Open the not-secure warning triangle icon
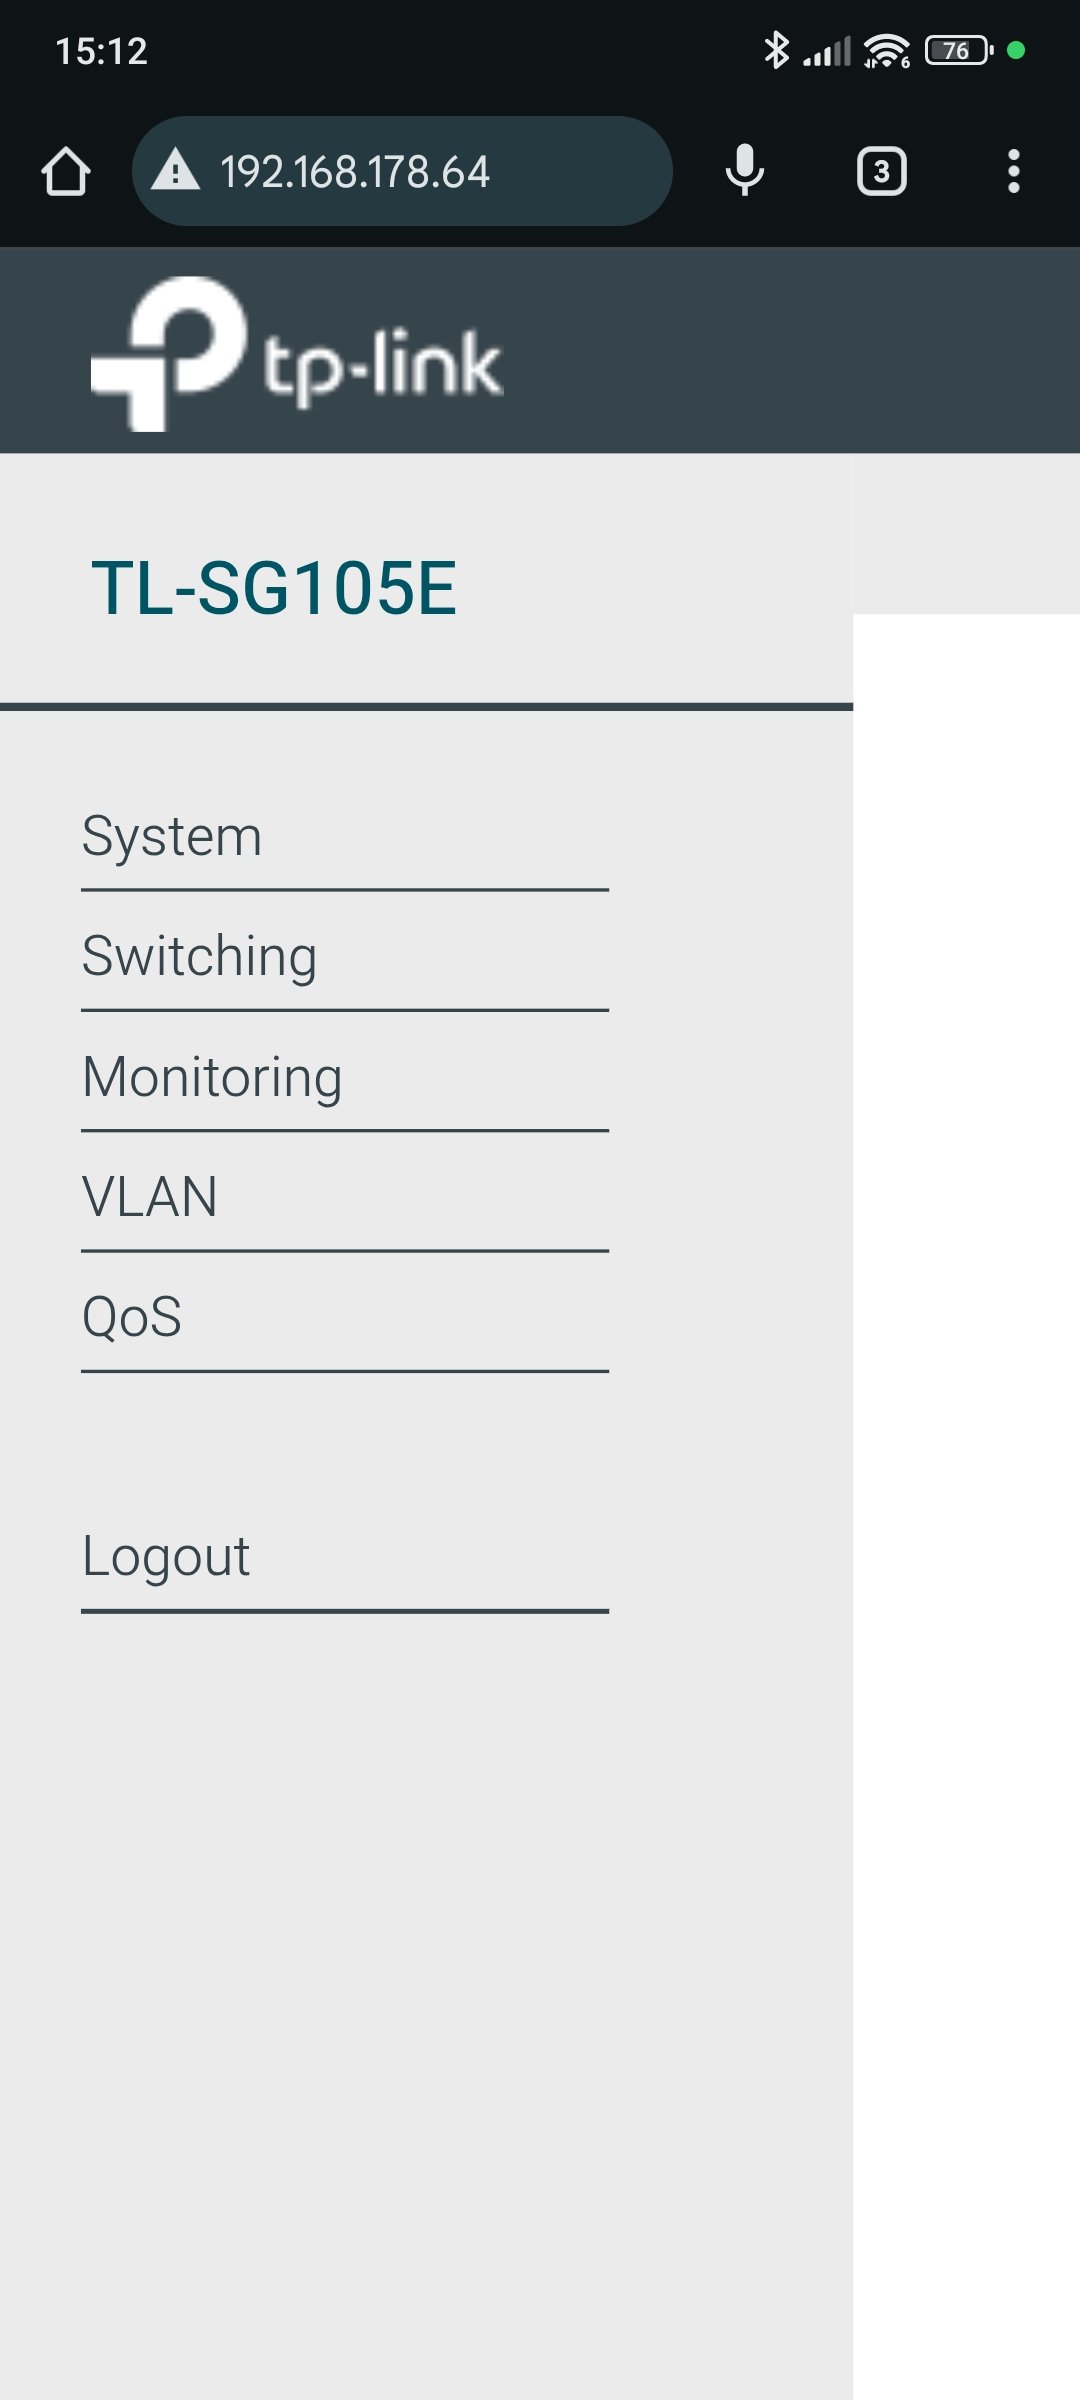This screenshot has height=2400, width=1080. [176, 170]
